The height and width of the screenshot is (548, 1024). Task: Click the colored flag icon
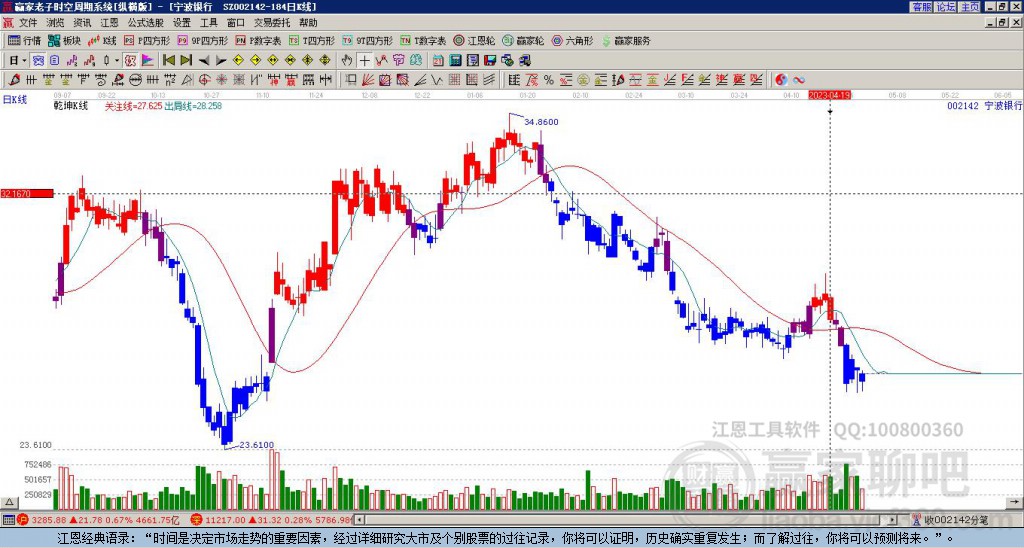(x=148, y=61)
